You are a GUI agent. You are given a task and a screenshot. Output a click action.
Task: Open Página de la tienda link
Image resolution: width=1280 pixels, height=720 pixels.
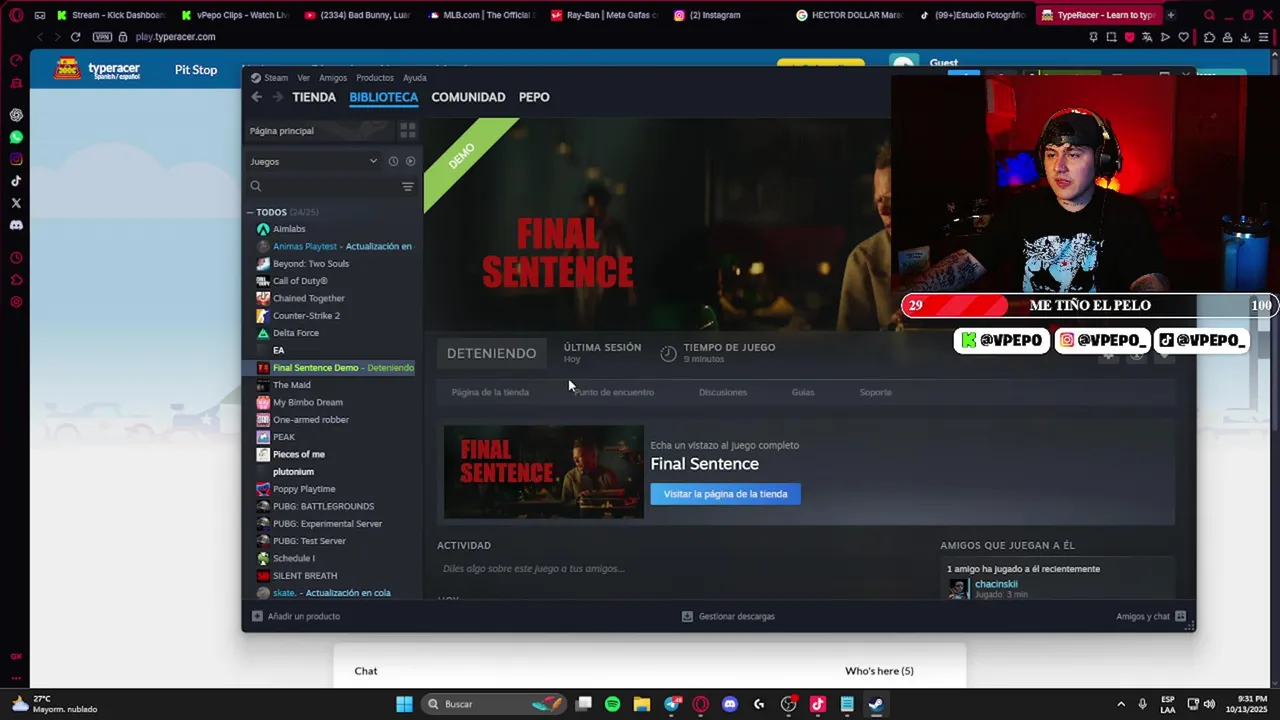[x=490, y=392]
